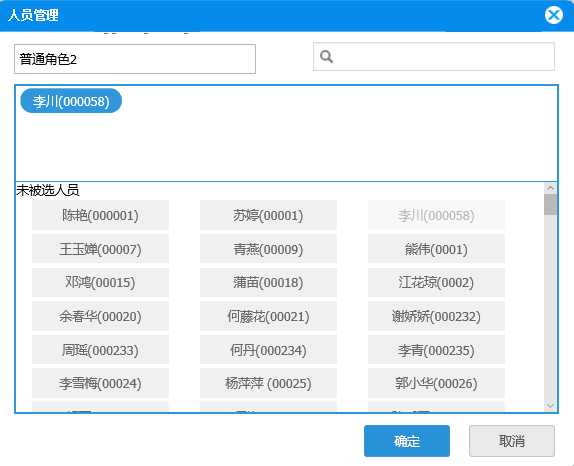Viewport: 574px width, 466px height.
Task: Add 青燕(00009) to the role
Action: pos(268,249)
